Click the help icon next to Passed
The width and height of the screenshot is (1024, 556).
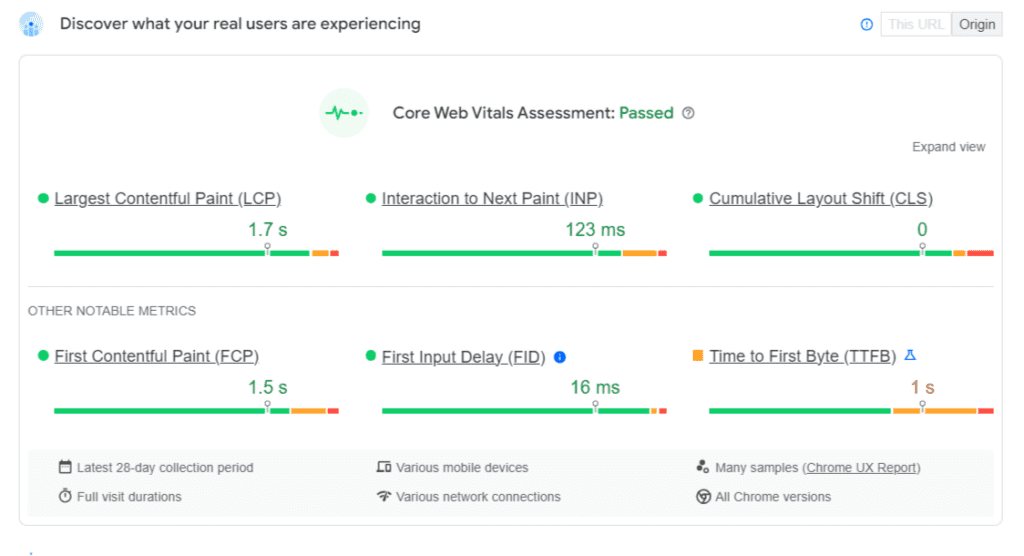(688, 113)
